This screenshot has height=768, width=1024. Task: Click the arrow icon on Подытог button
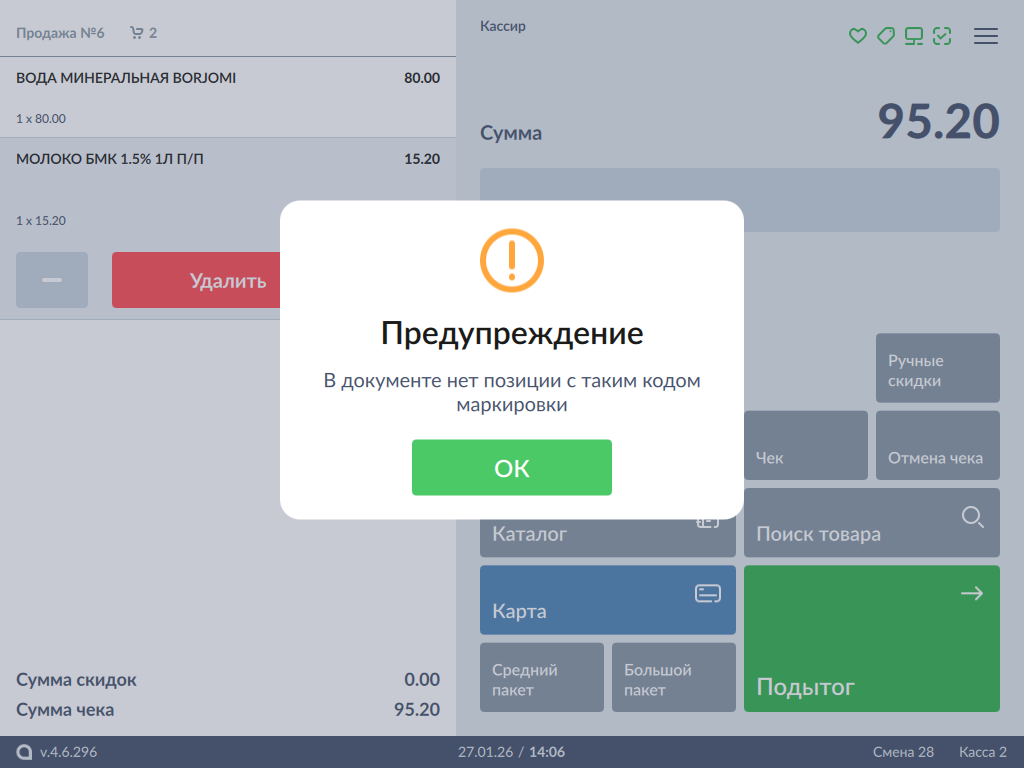tap(971, 594)
